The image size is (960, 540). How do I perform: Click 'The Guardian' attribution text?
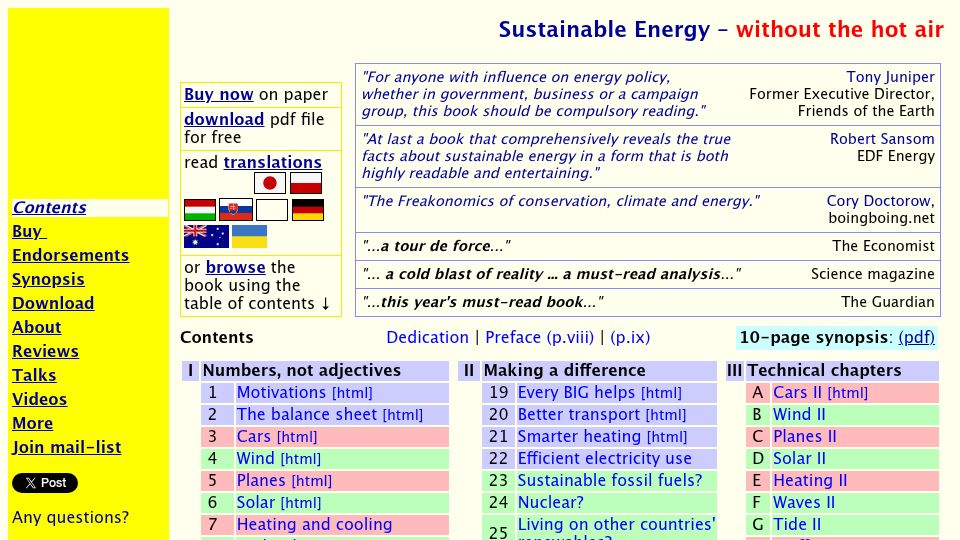coord(888,302)
